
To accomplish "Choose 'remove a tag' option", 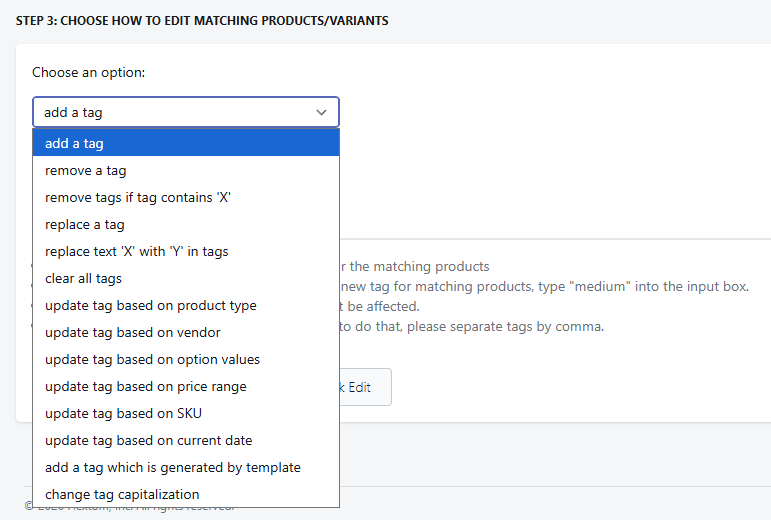I will pyautogui.click(x=186, y=171).
